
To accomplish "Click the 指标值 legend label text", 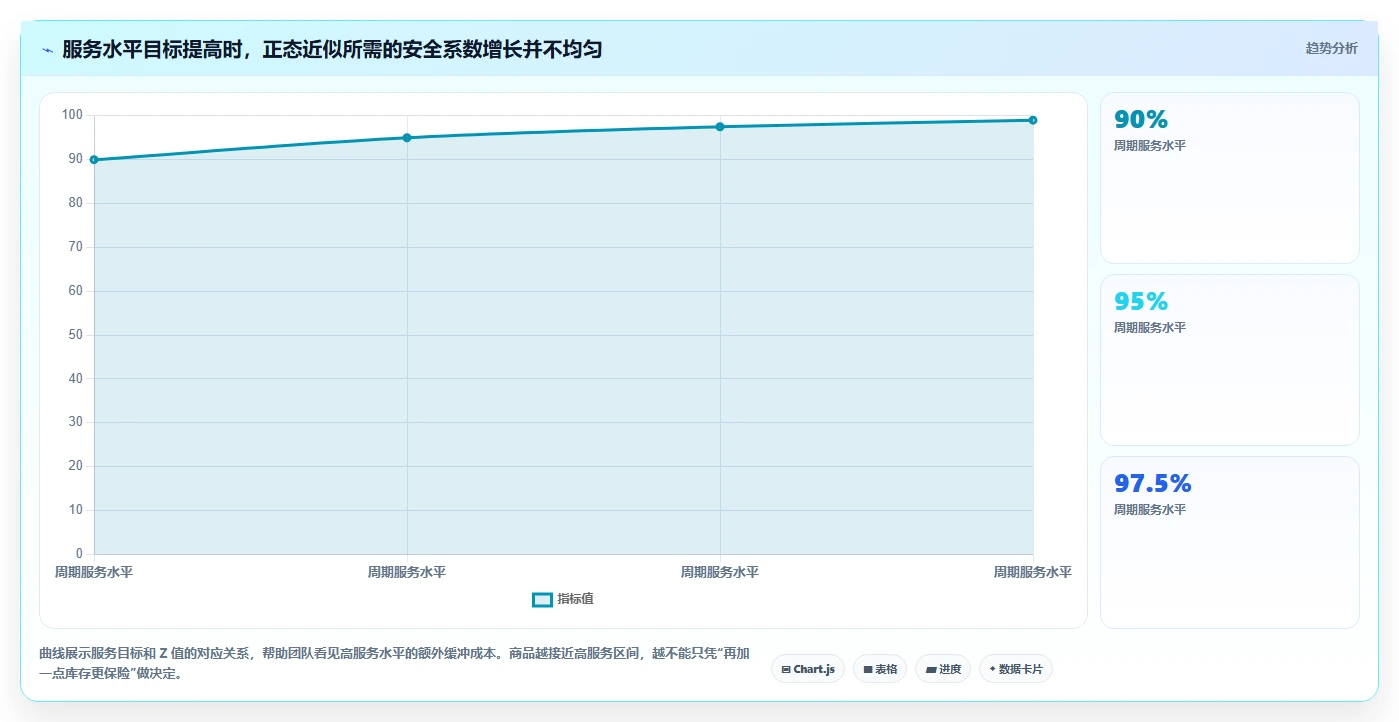I will click(575, 599).
